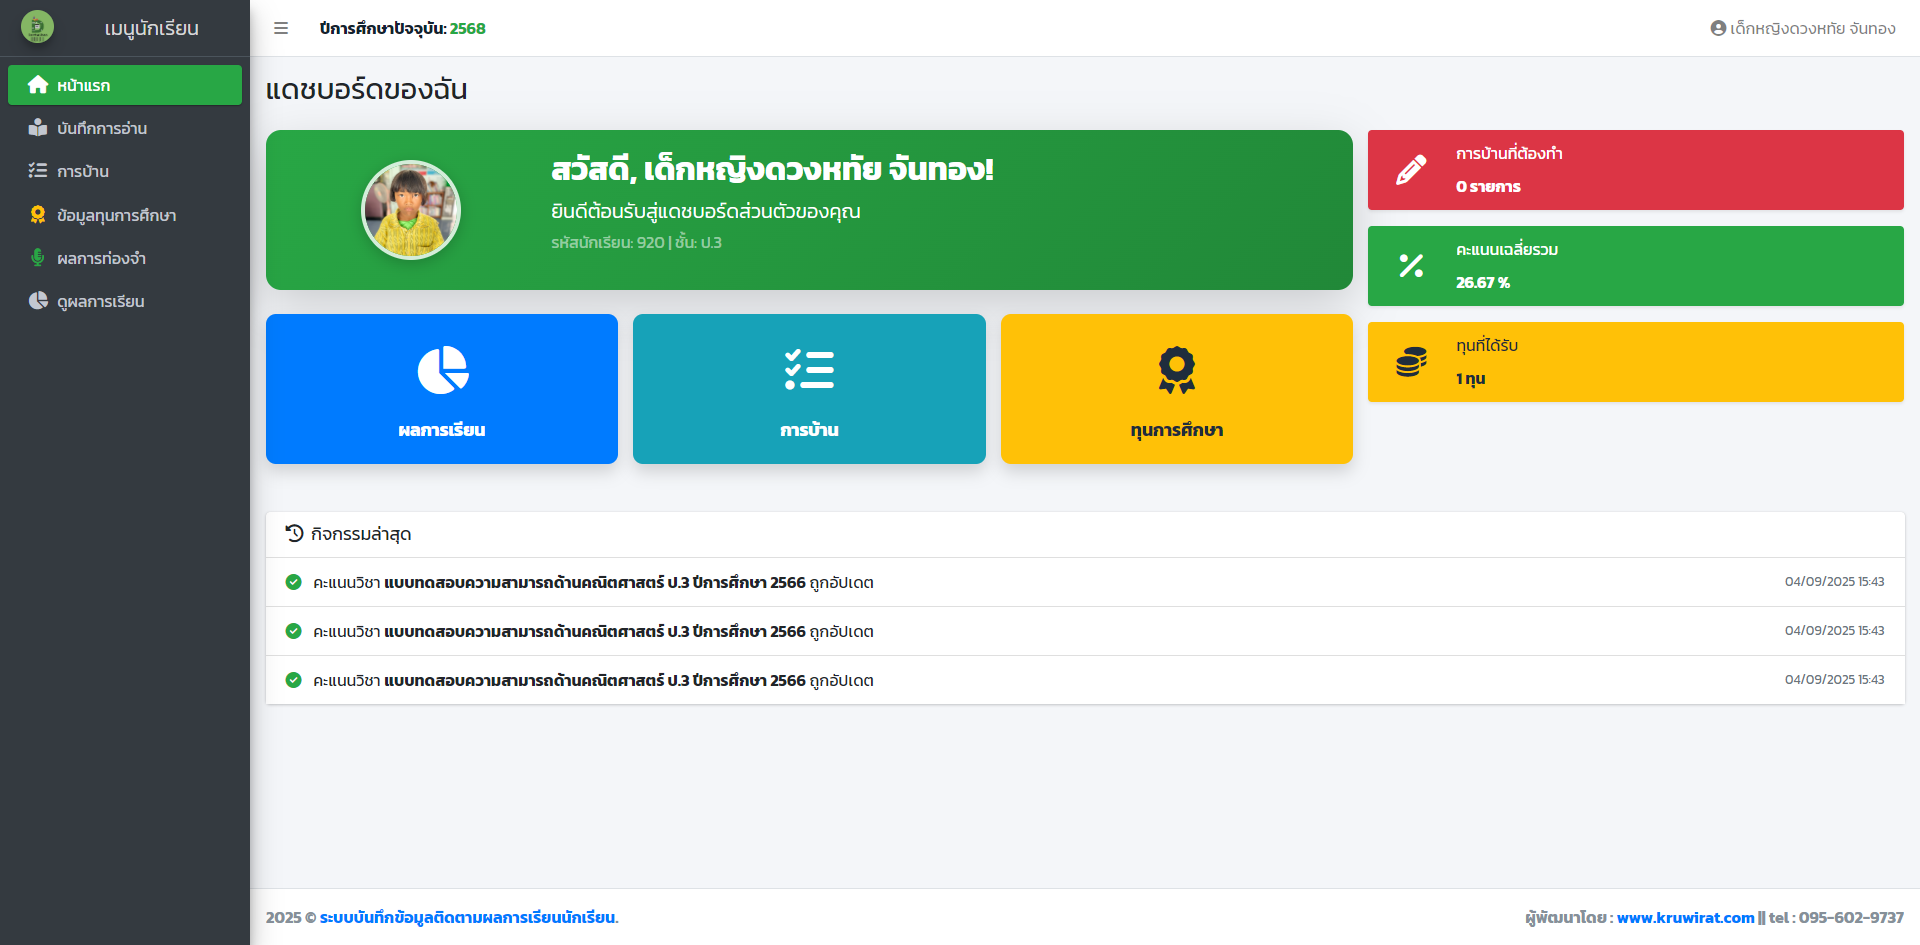Open the school logo at sidebar top

(38, 28)
